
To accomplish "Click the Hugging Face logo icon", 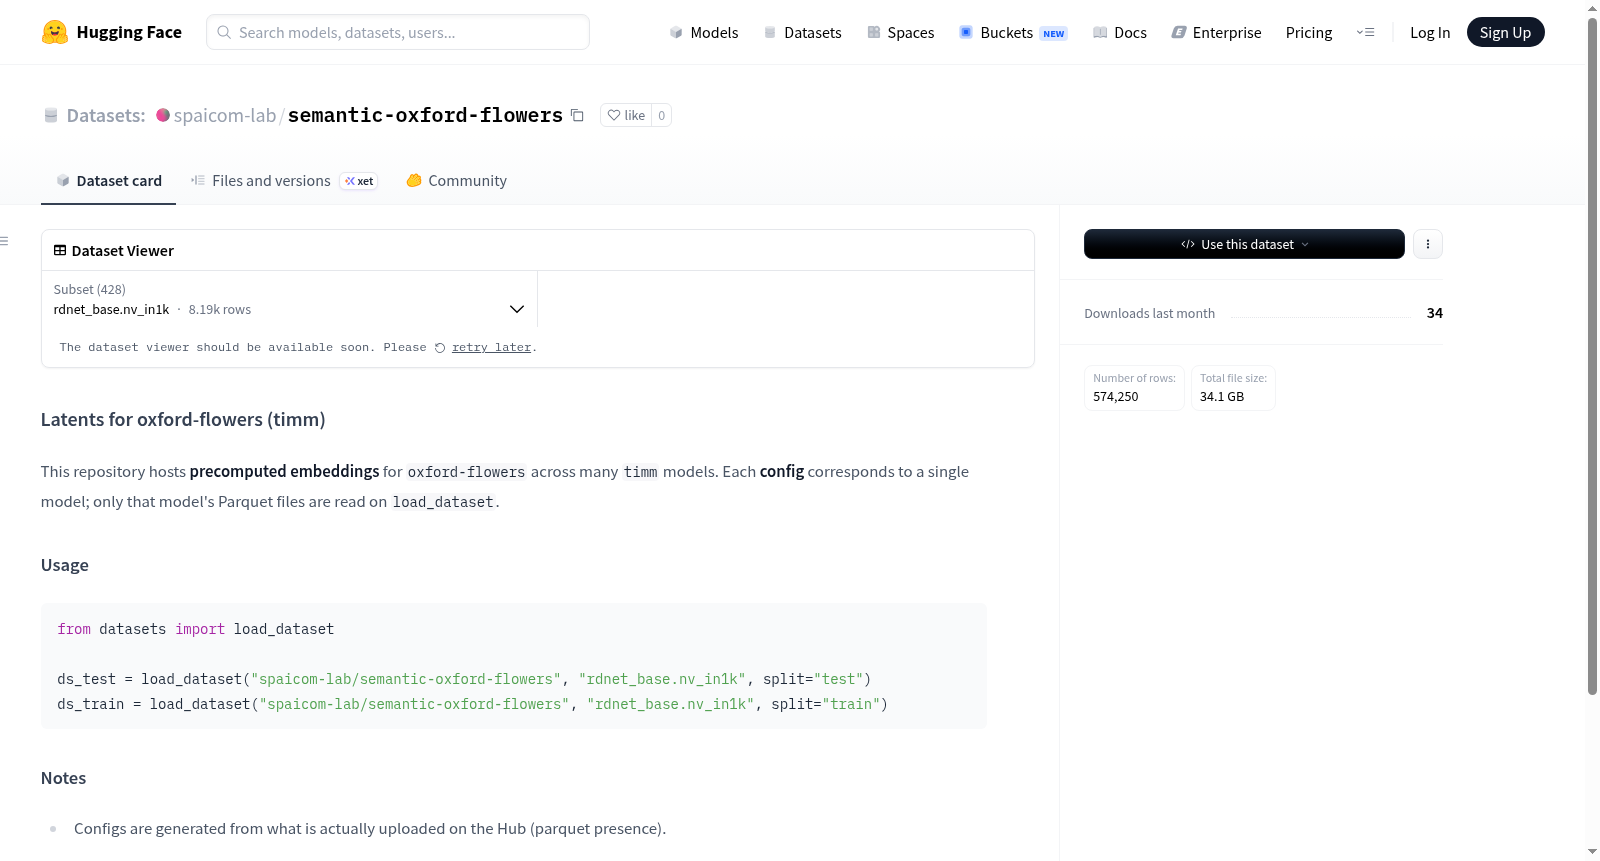I will pos(55,32).
